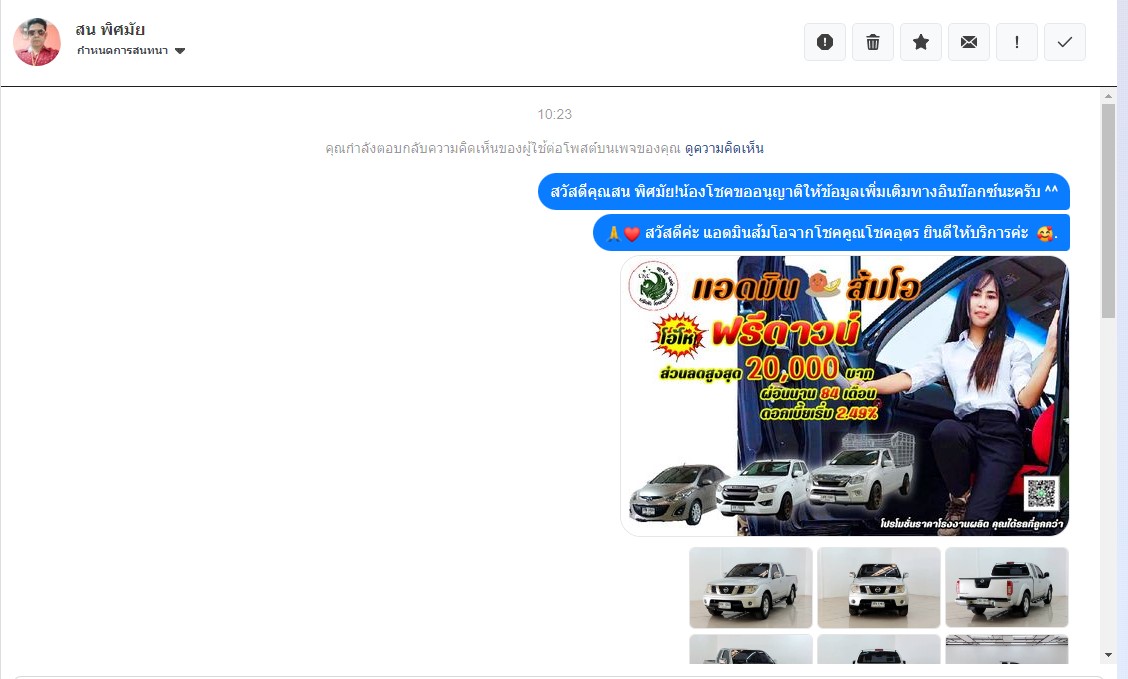Flag for follow-up with the exclamation mark button
This screenshot has height=679, width=1128.
[1016, 42]
